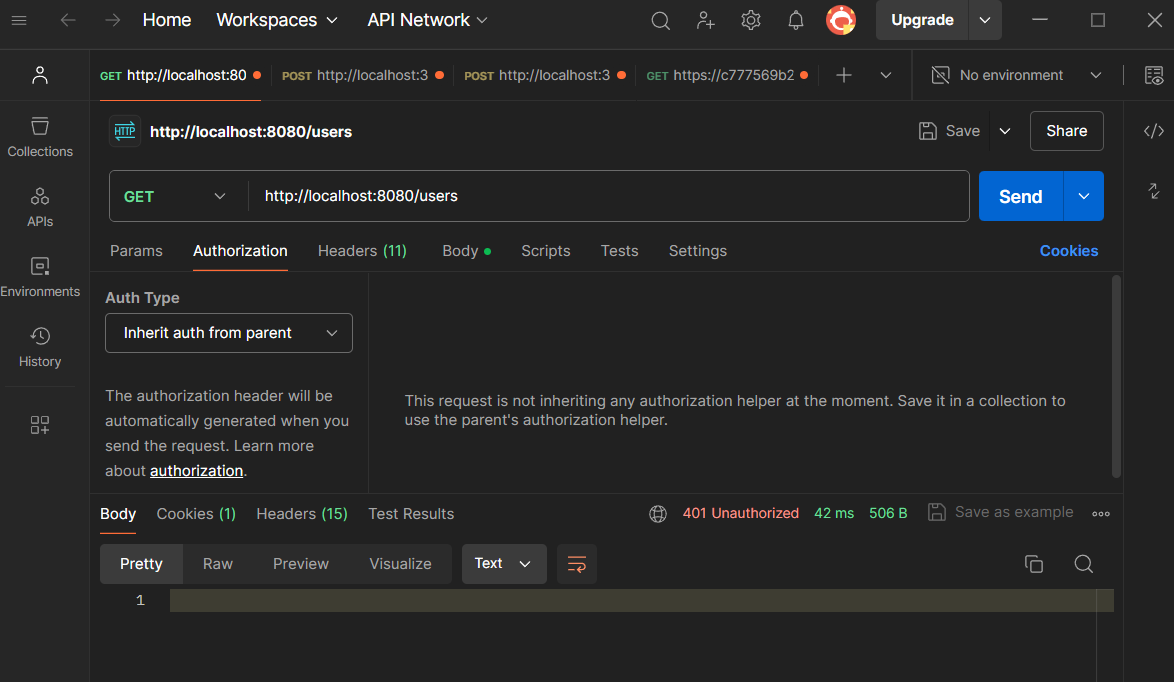The width and height of the screenshot is (1174, 682).
Task: Open the Test Results tab
Action: tap(411, 514)
